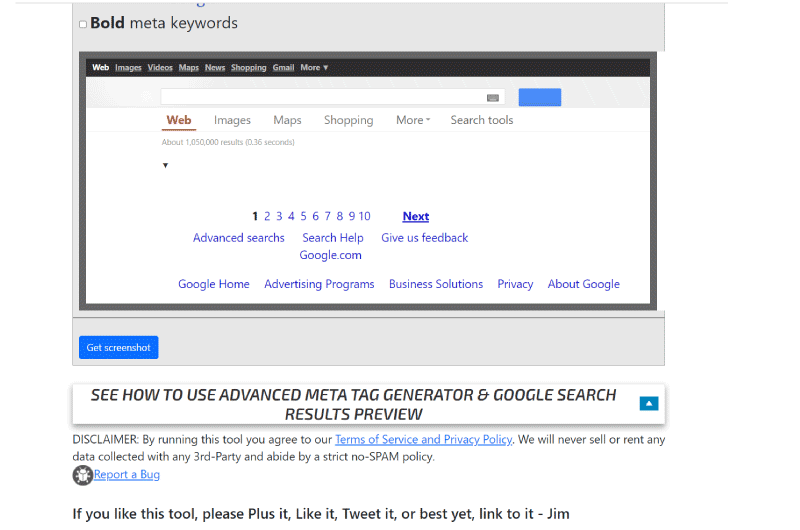Go to results page 6

tap(315, 216)
